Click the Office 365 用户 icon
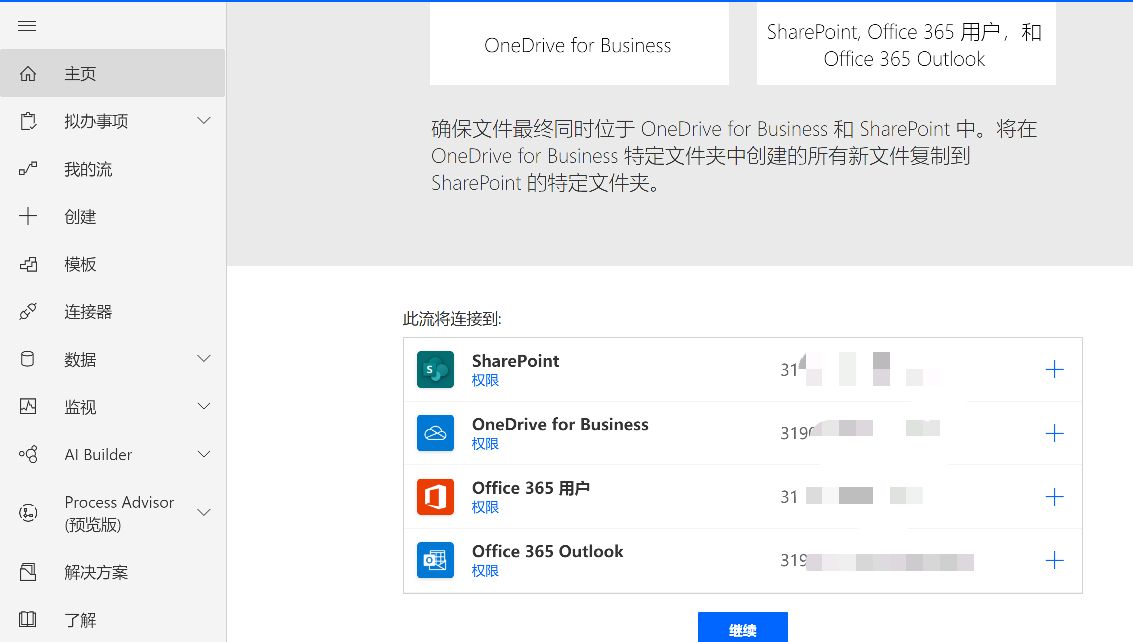1133x642 pixels. (x=435, y=497)
